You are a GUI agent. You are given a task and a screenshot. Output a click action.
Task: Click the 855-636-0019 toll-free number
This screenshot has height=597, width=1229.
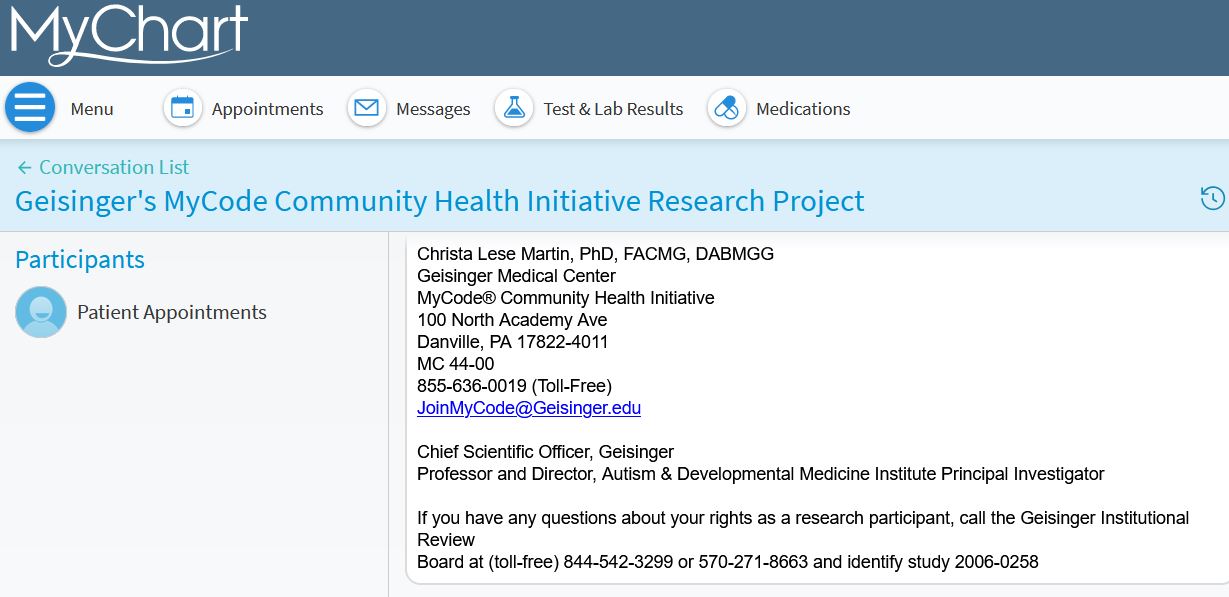click(x=514, y=386)
